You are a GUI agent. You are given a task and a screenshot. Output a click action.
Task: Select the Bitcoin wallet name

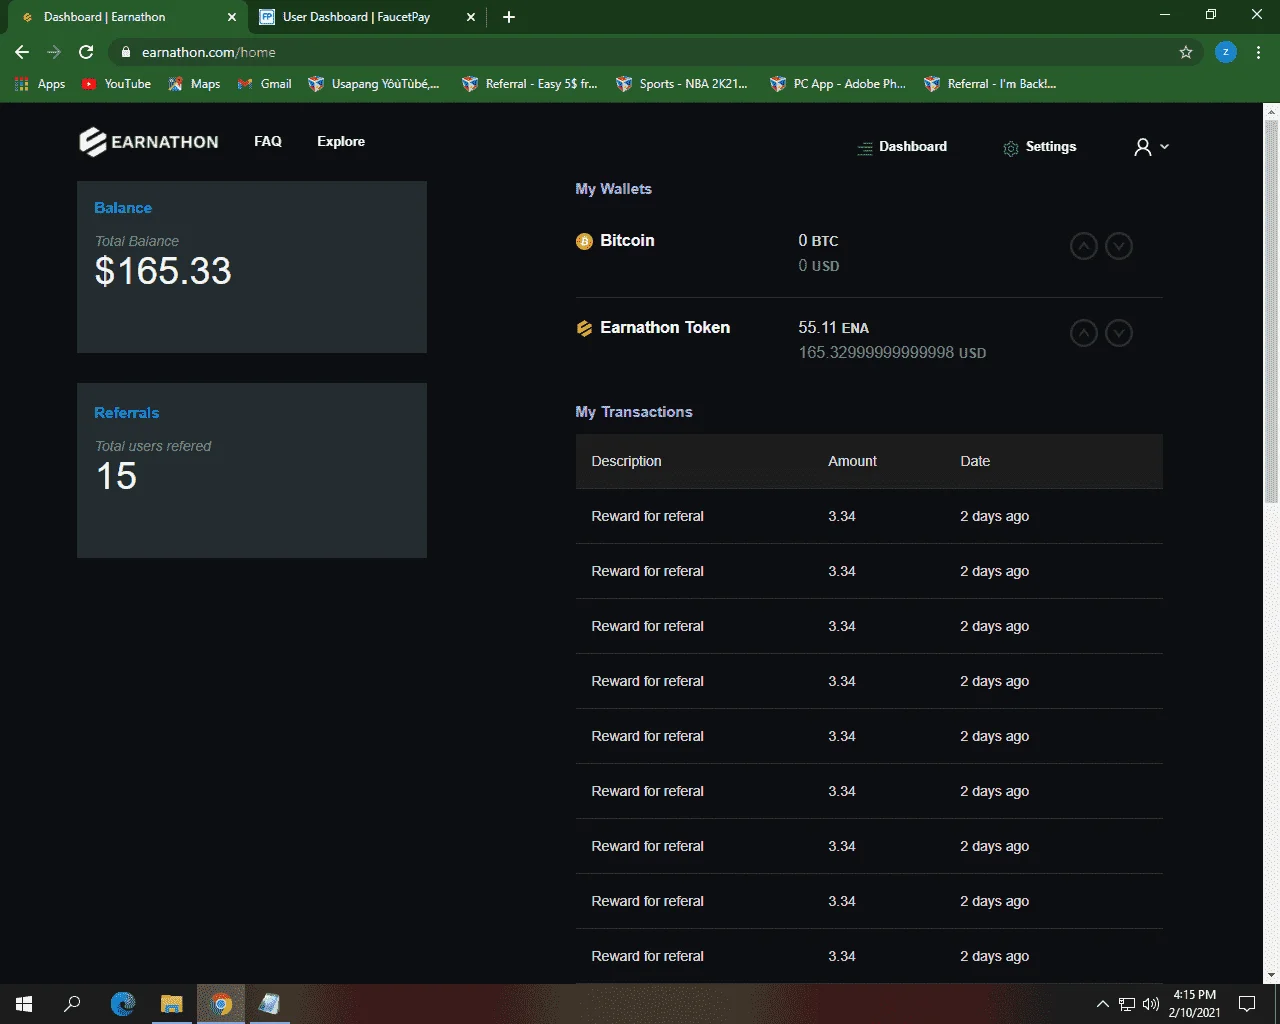627,240
